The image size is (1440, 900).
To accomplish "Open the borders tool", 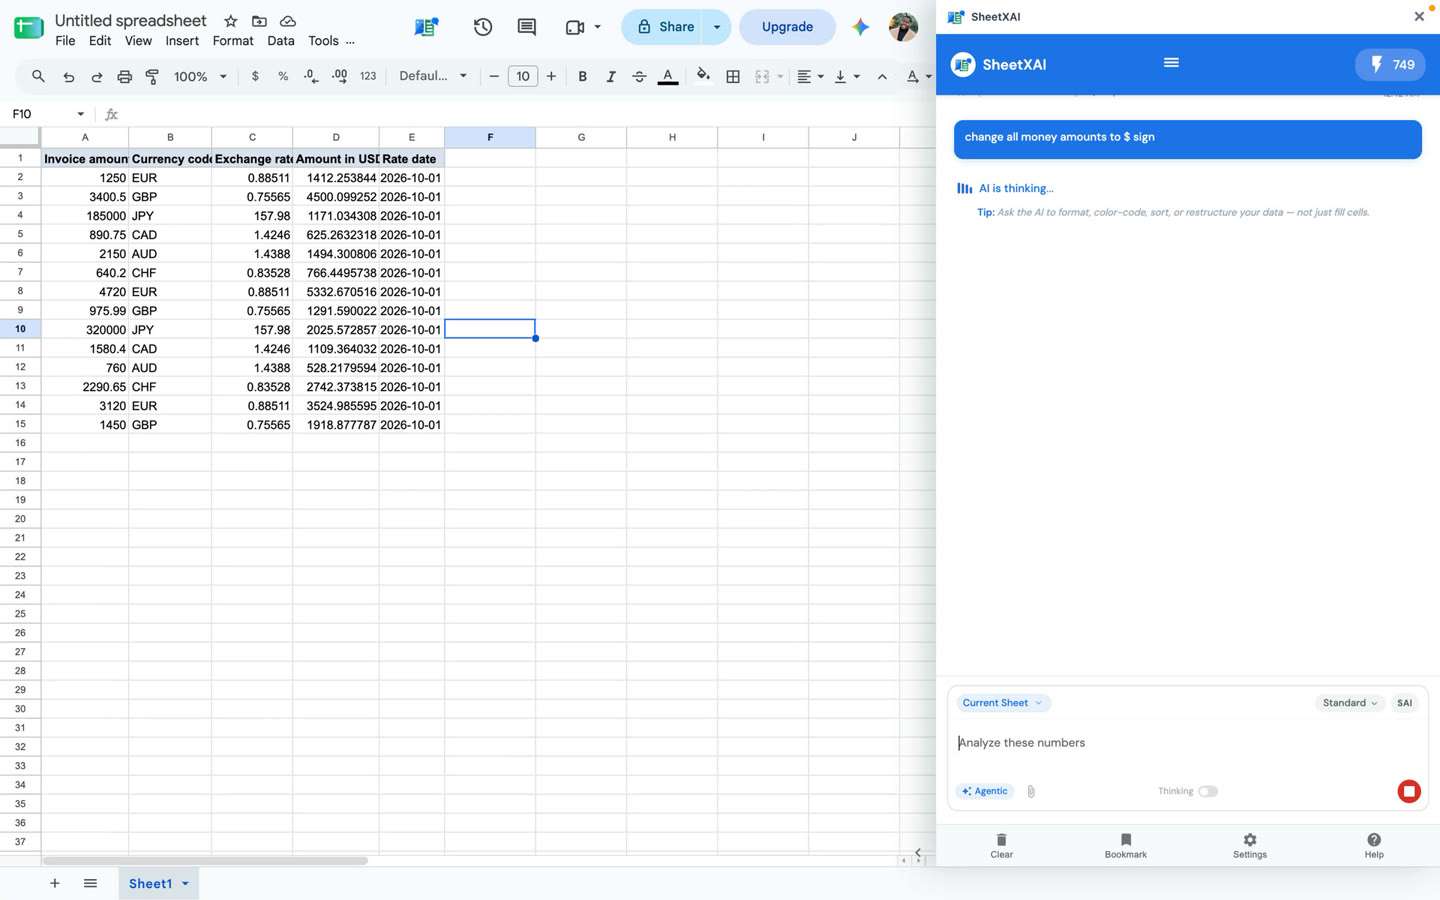I will point(733,76).
